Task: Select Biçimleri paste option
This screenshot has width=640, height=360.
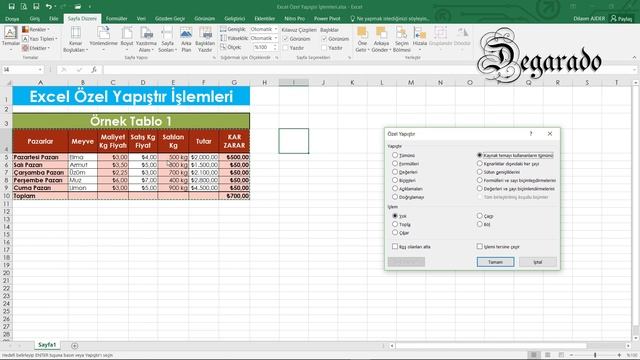Action: tap(404, 180)
